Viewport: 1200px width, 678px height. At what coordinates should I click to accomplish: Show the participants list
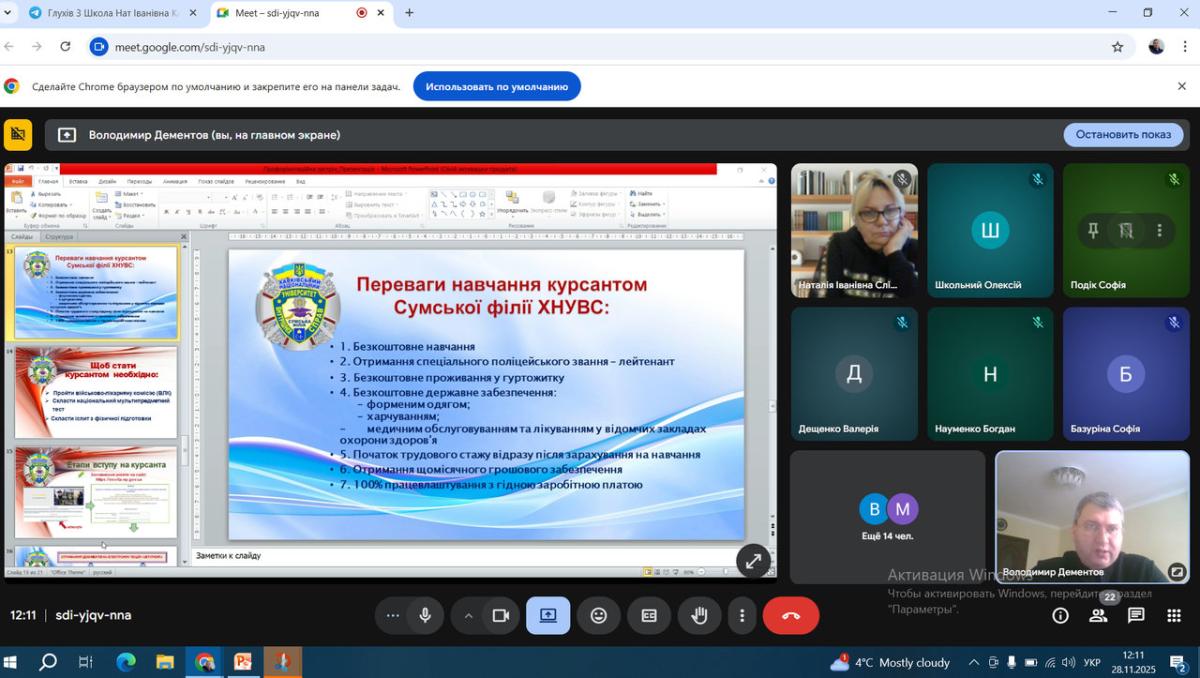click(x=1098, y=616)
